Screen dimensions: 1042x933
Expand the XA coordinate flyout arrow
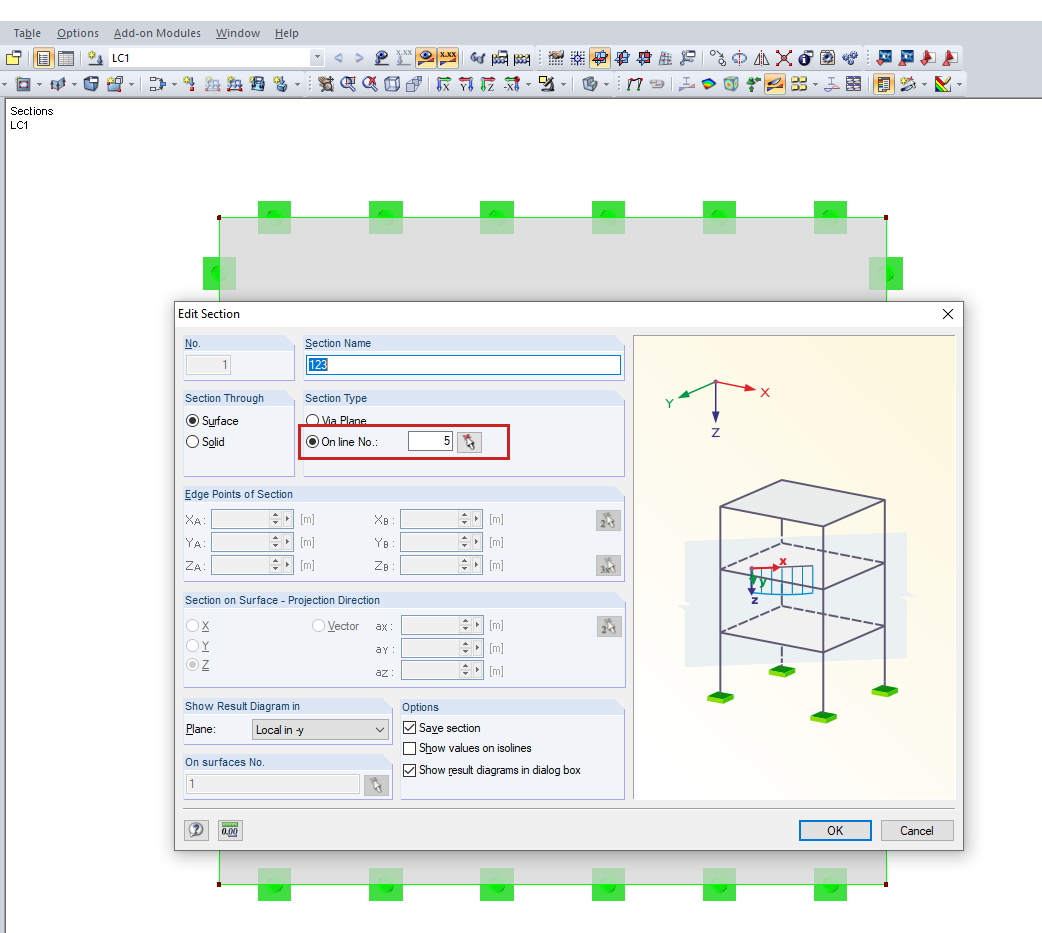click(x=288, y=519)
